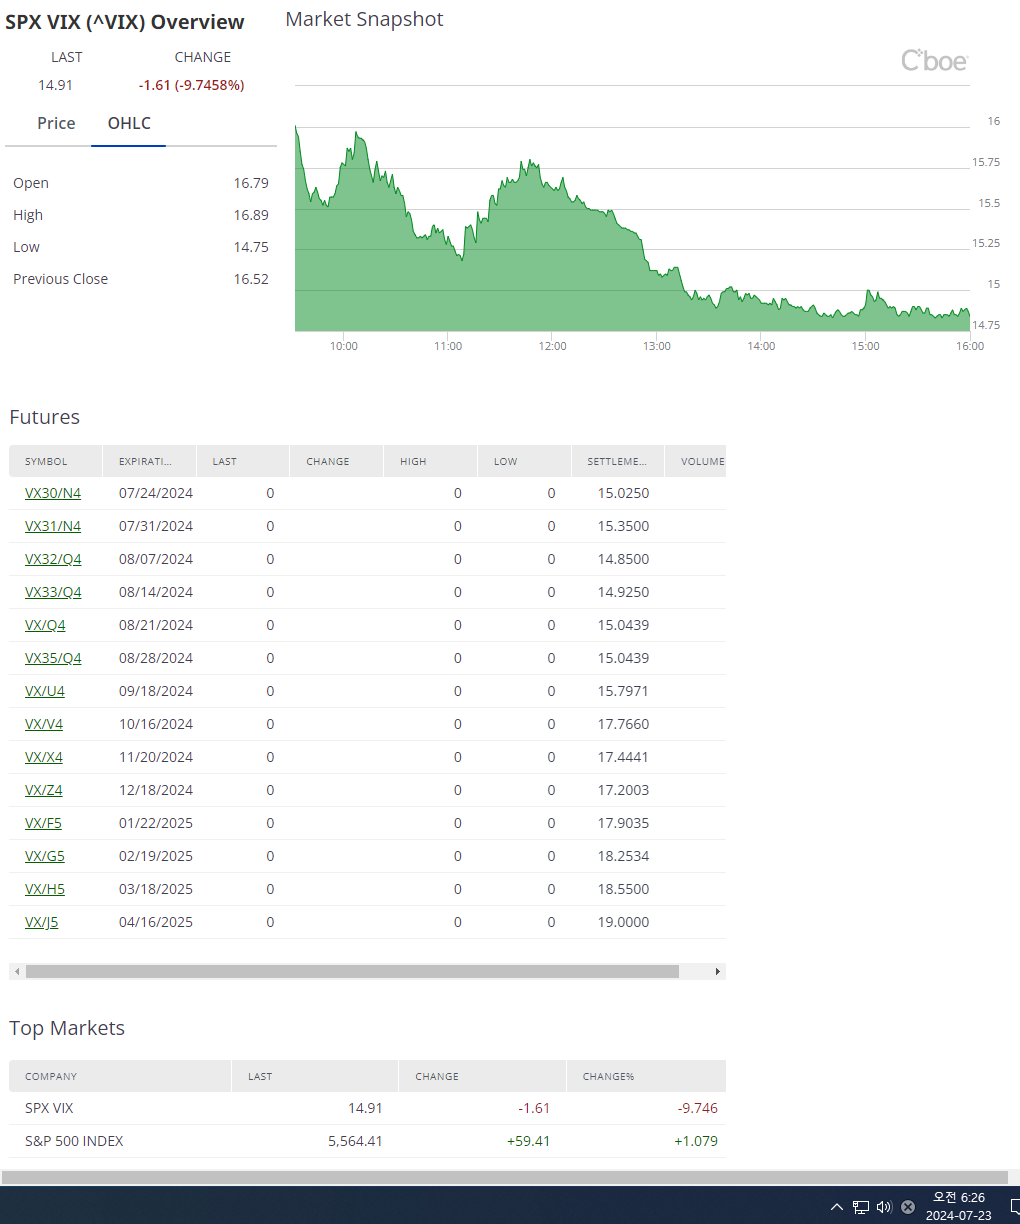The height and width of the screenshot is (1224, 1020).
Task: Open the VX35/Q4 futures link
Action: click(53, 658)
